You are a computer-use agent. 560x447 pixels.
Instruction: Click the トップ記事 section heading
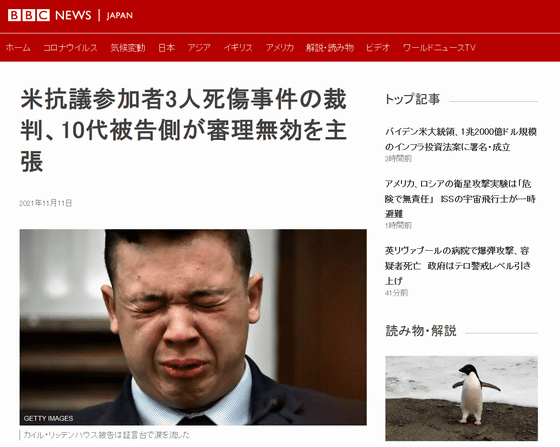tap(412, 99)
